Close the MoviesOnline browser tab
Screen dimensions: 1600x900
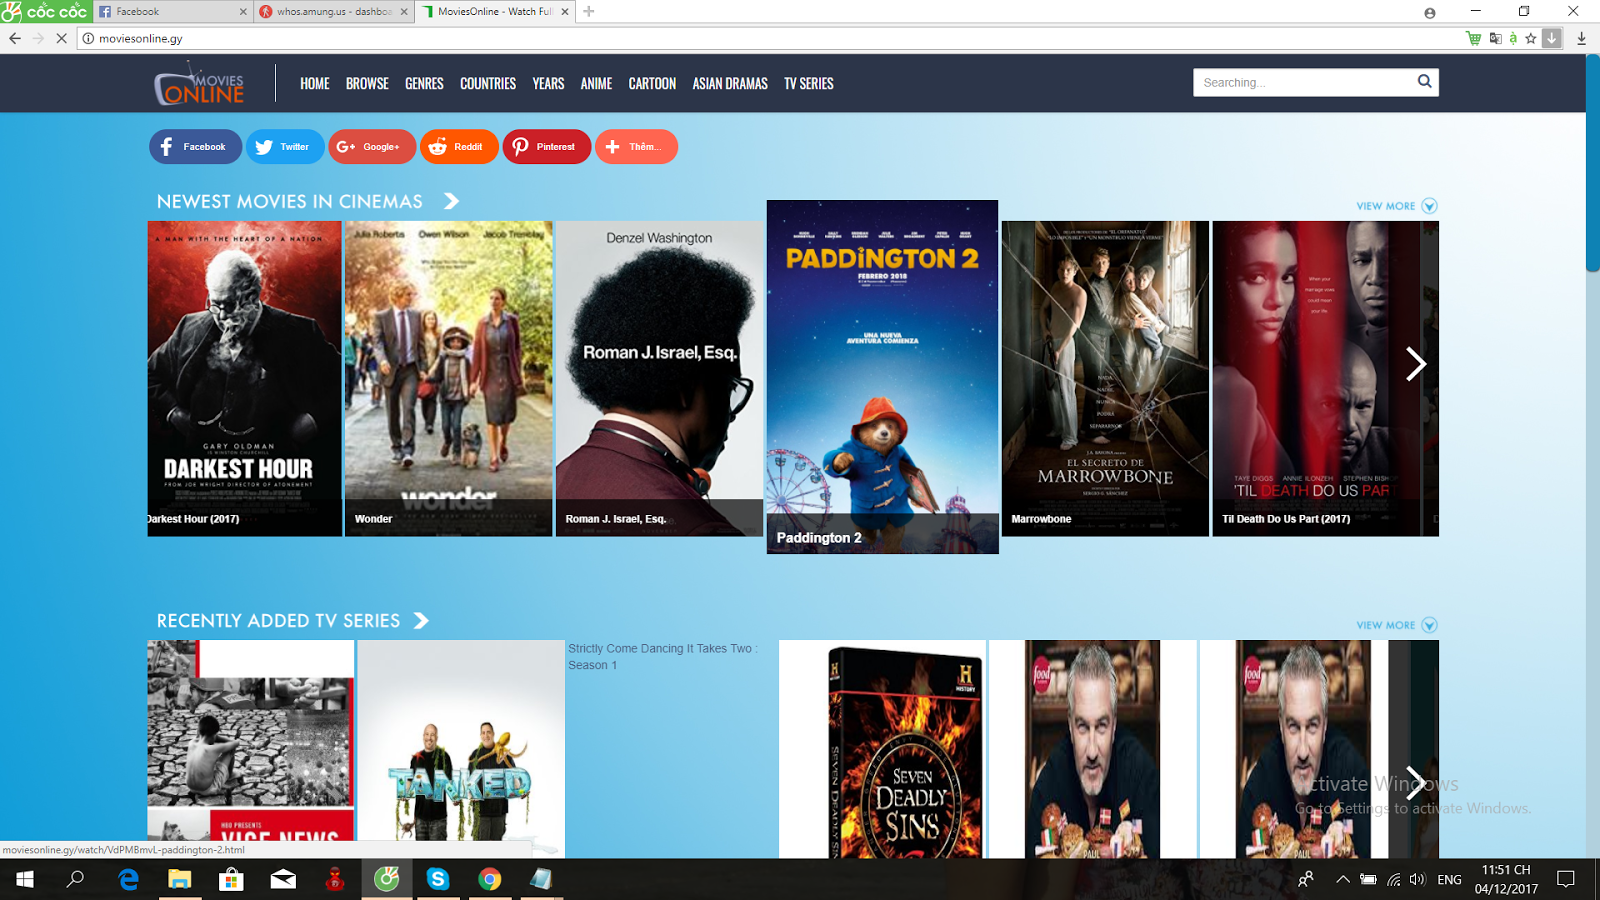coord(565,12)
